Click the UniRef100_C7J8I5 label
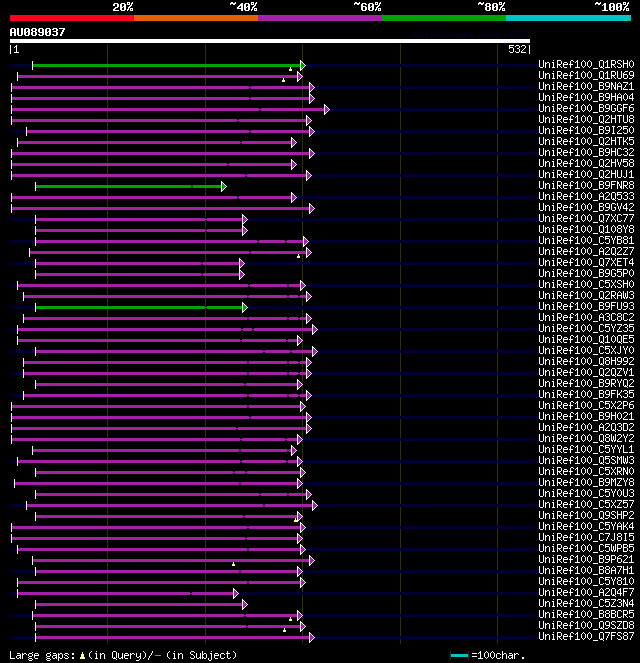 point(586,537)
